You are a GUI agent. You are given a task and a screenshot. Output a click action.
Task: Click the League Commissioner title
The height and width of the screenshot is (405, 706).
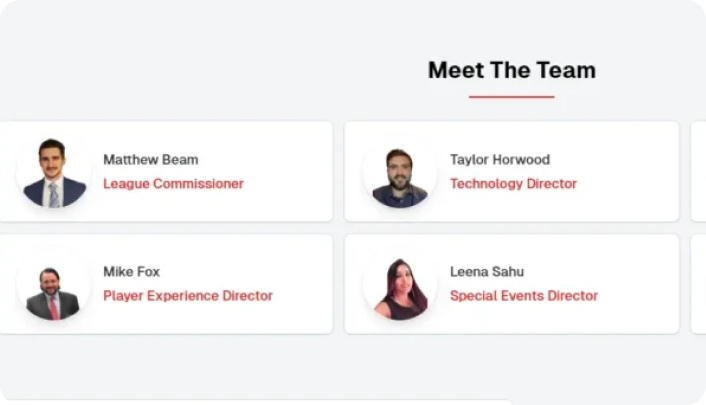coord(173,184)
